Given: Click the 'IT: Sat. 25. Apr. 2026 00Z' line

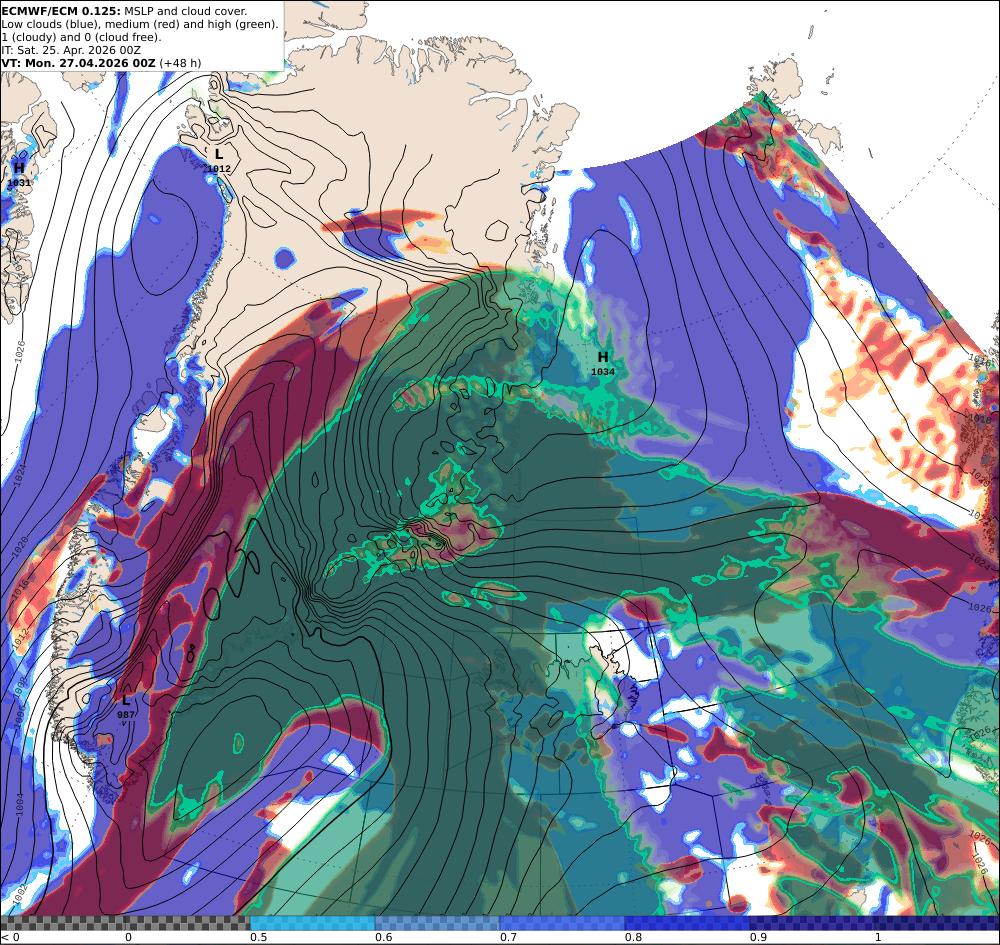Looking at the screenshot, I should (71, 50).
